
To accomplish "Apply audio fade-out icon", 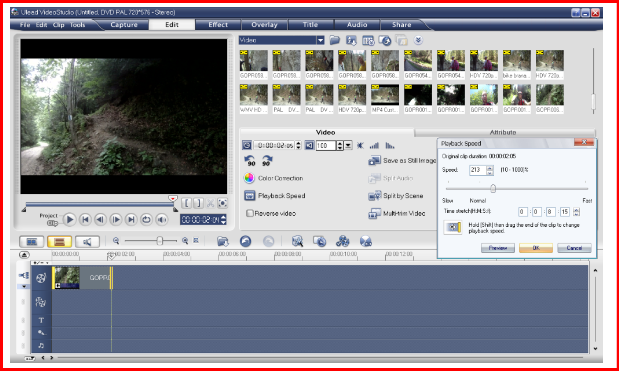I will click(390, 146).
